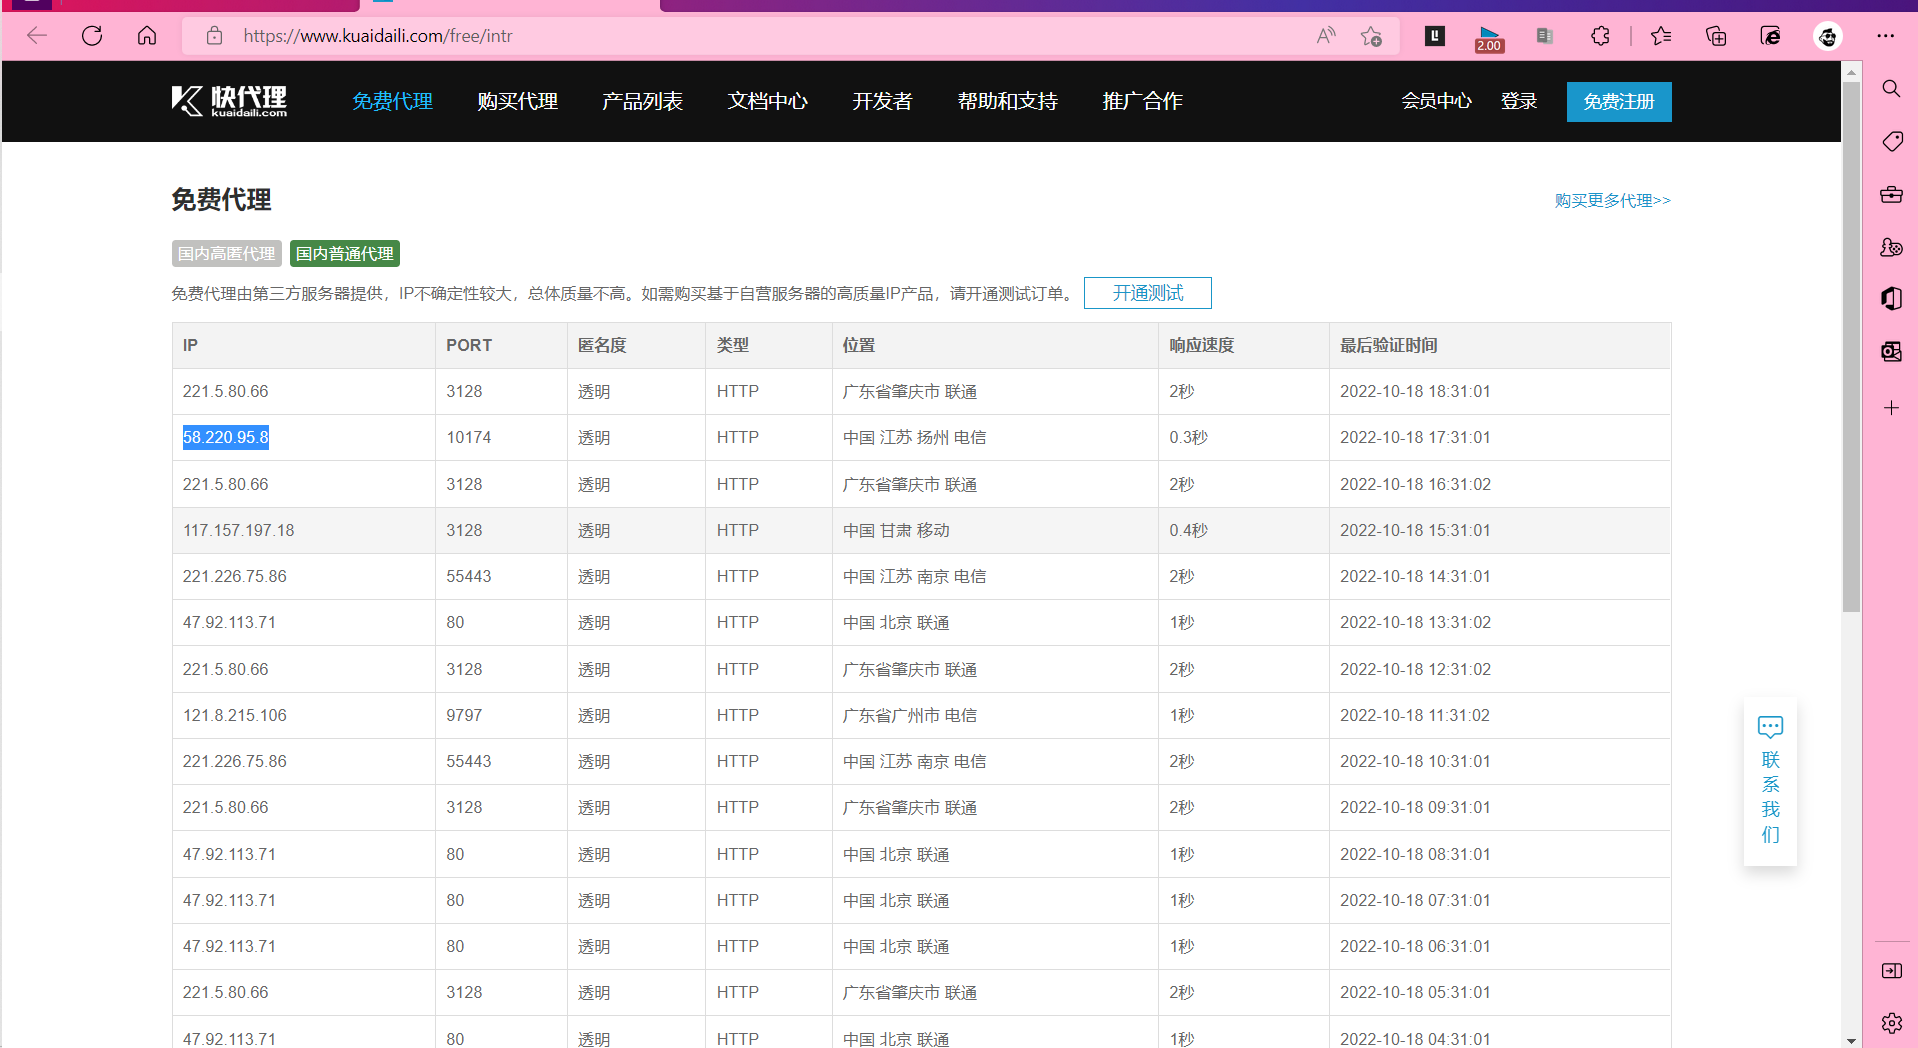
Task: Open the browser home page icon
Action: coord(147,36)
